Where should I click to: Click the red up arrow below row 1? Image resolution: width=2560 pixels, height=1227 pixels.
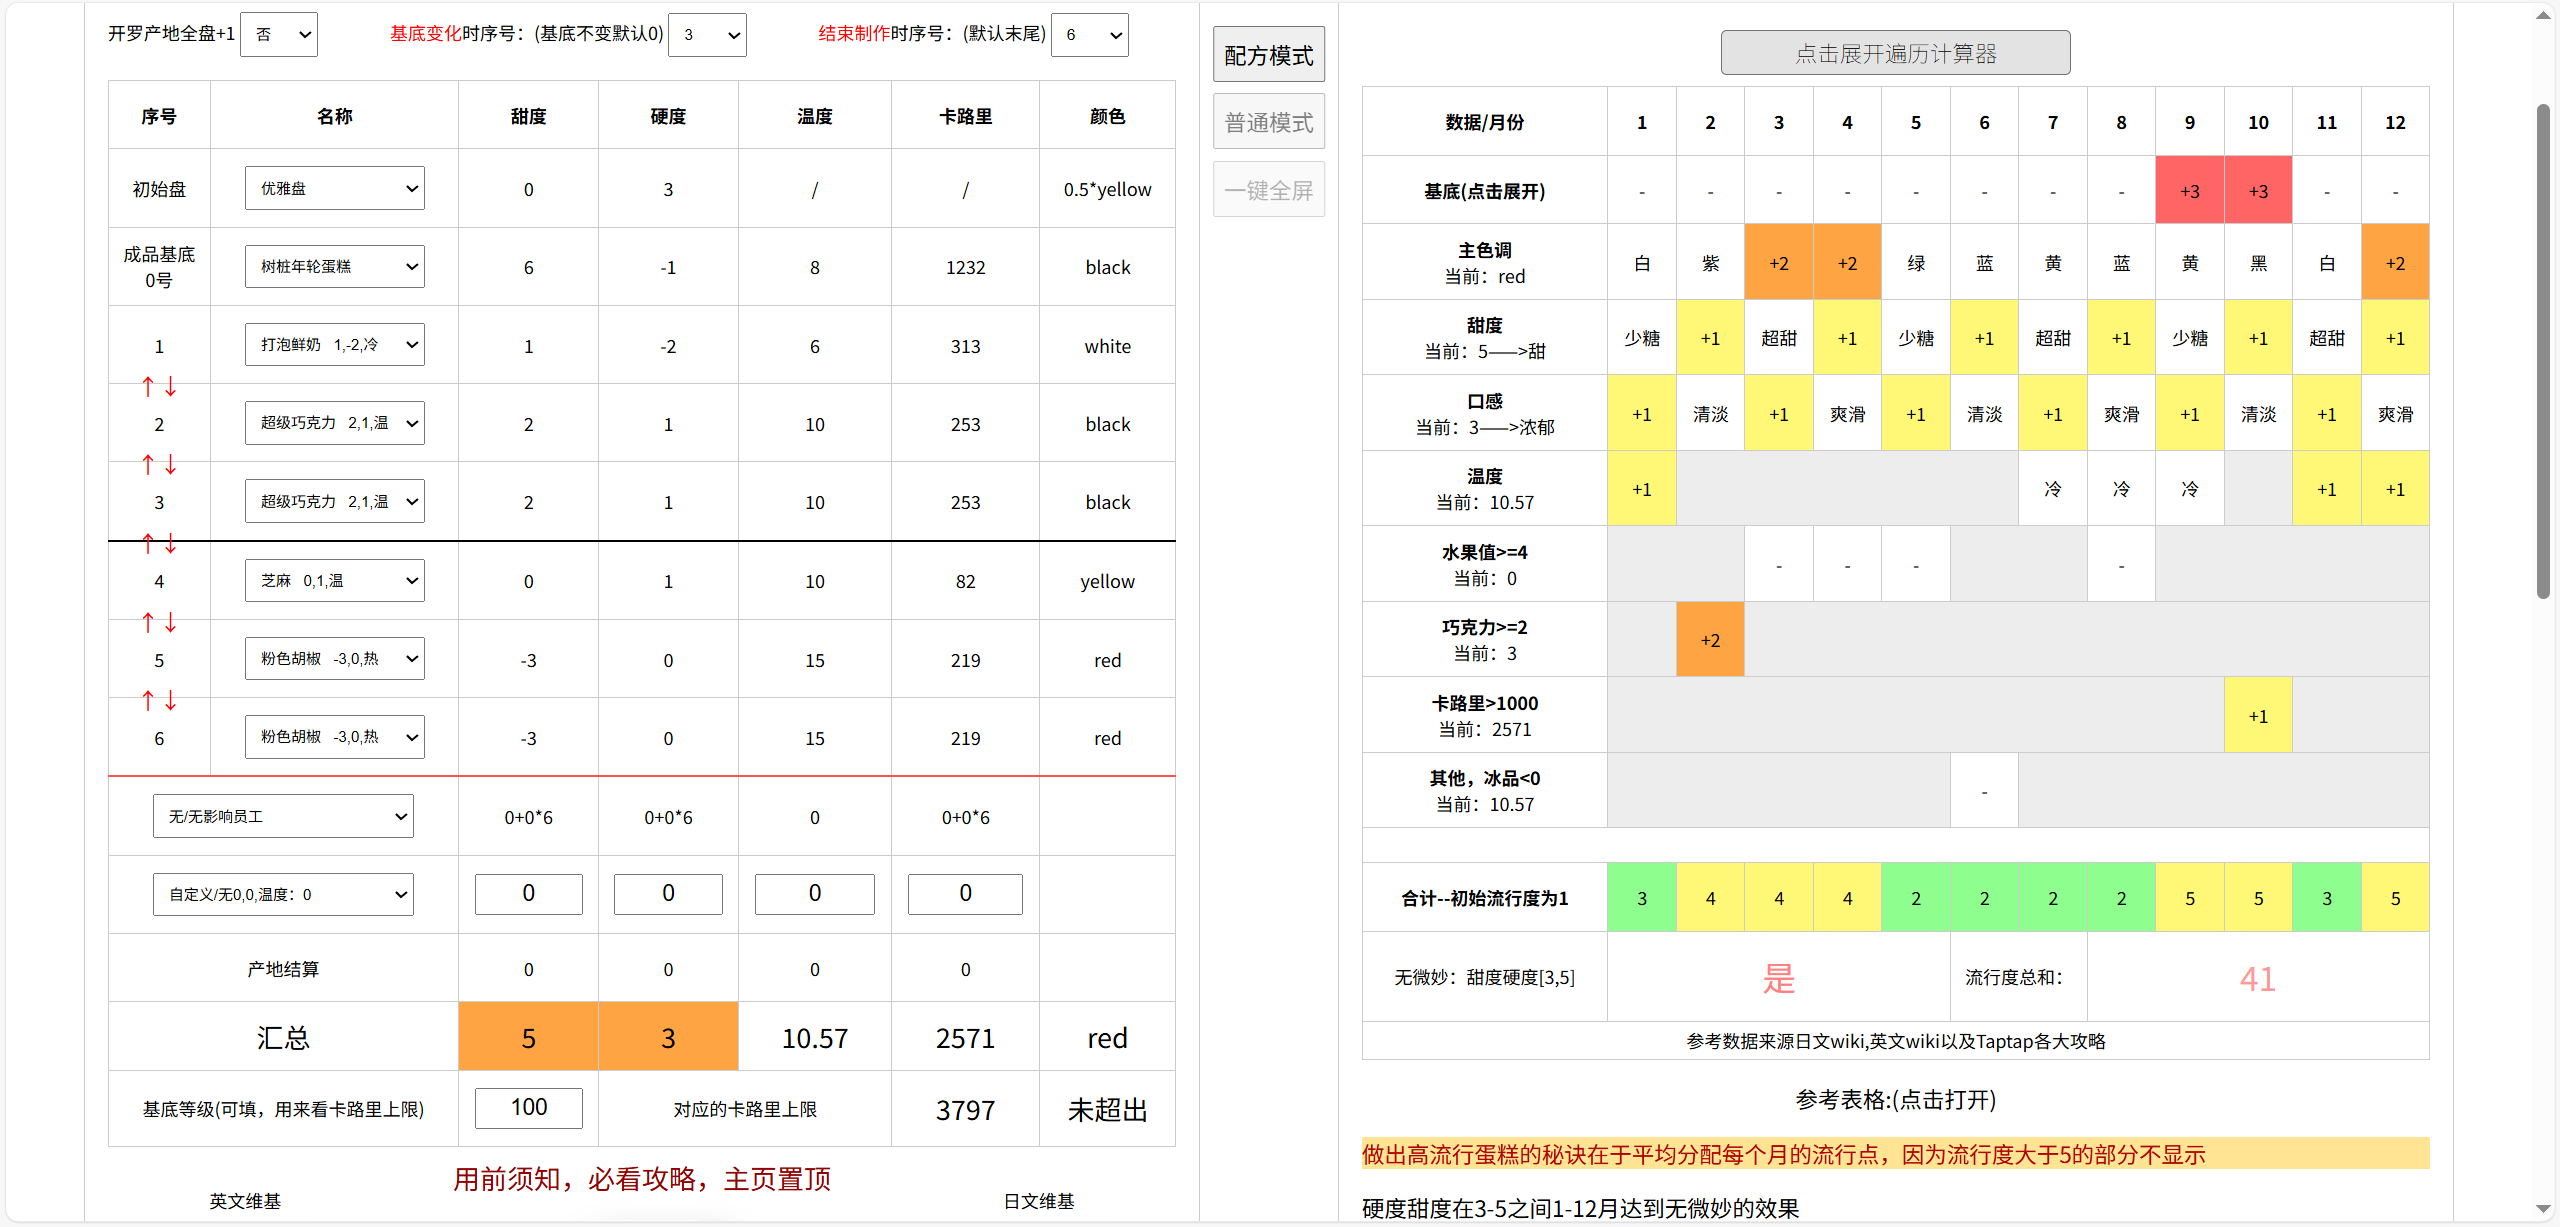(x=148, y=386)
